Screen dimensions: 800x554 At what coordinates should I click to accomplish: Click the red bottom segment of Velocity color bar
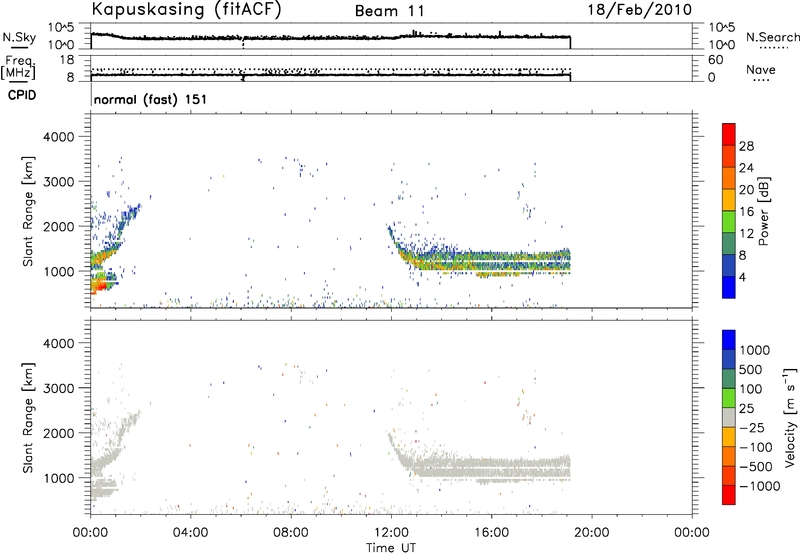point(729,495)
